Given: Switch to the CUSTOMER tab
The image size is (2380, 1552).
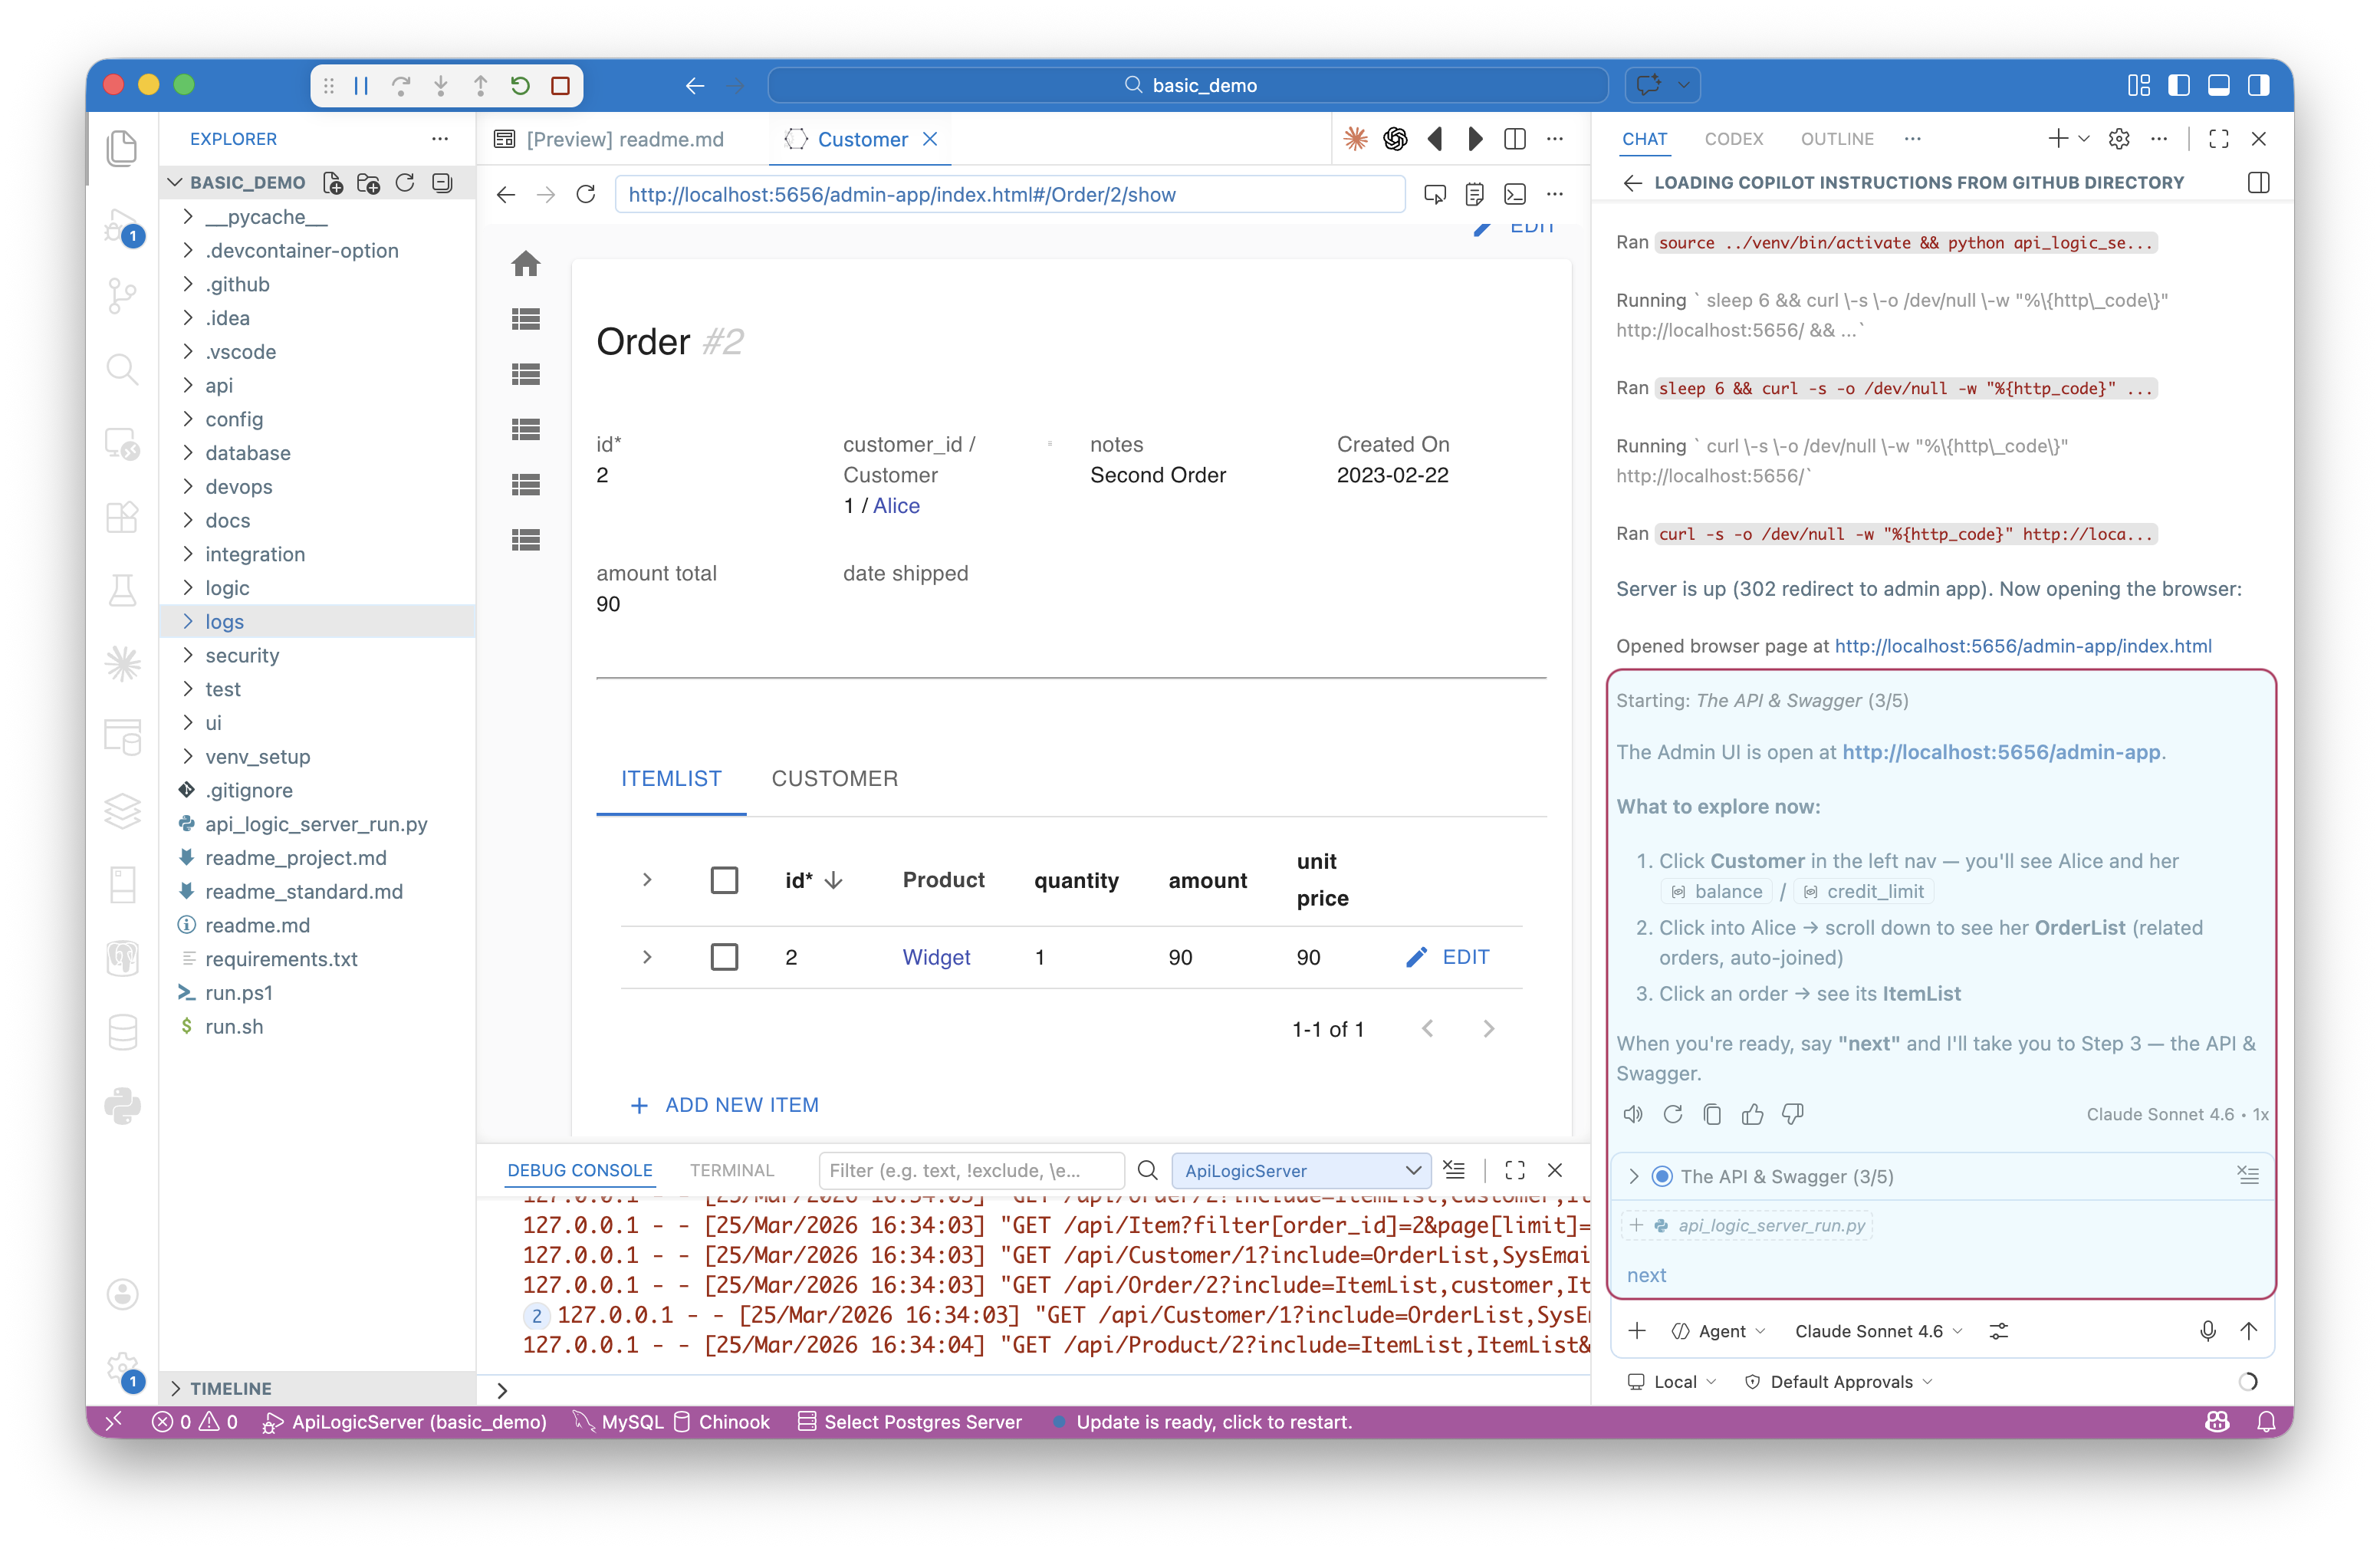Looking at the screenshot, I should coord(834,779).
